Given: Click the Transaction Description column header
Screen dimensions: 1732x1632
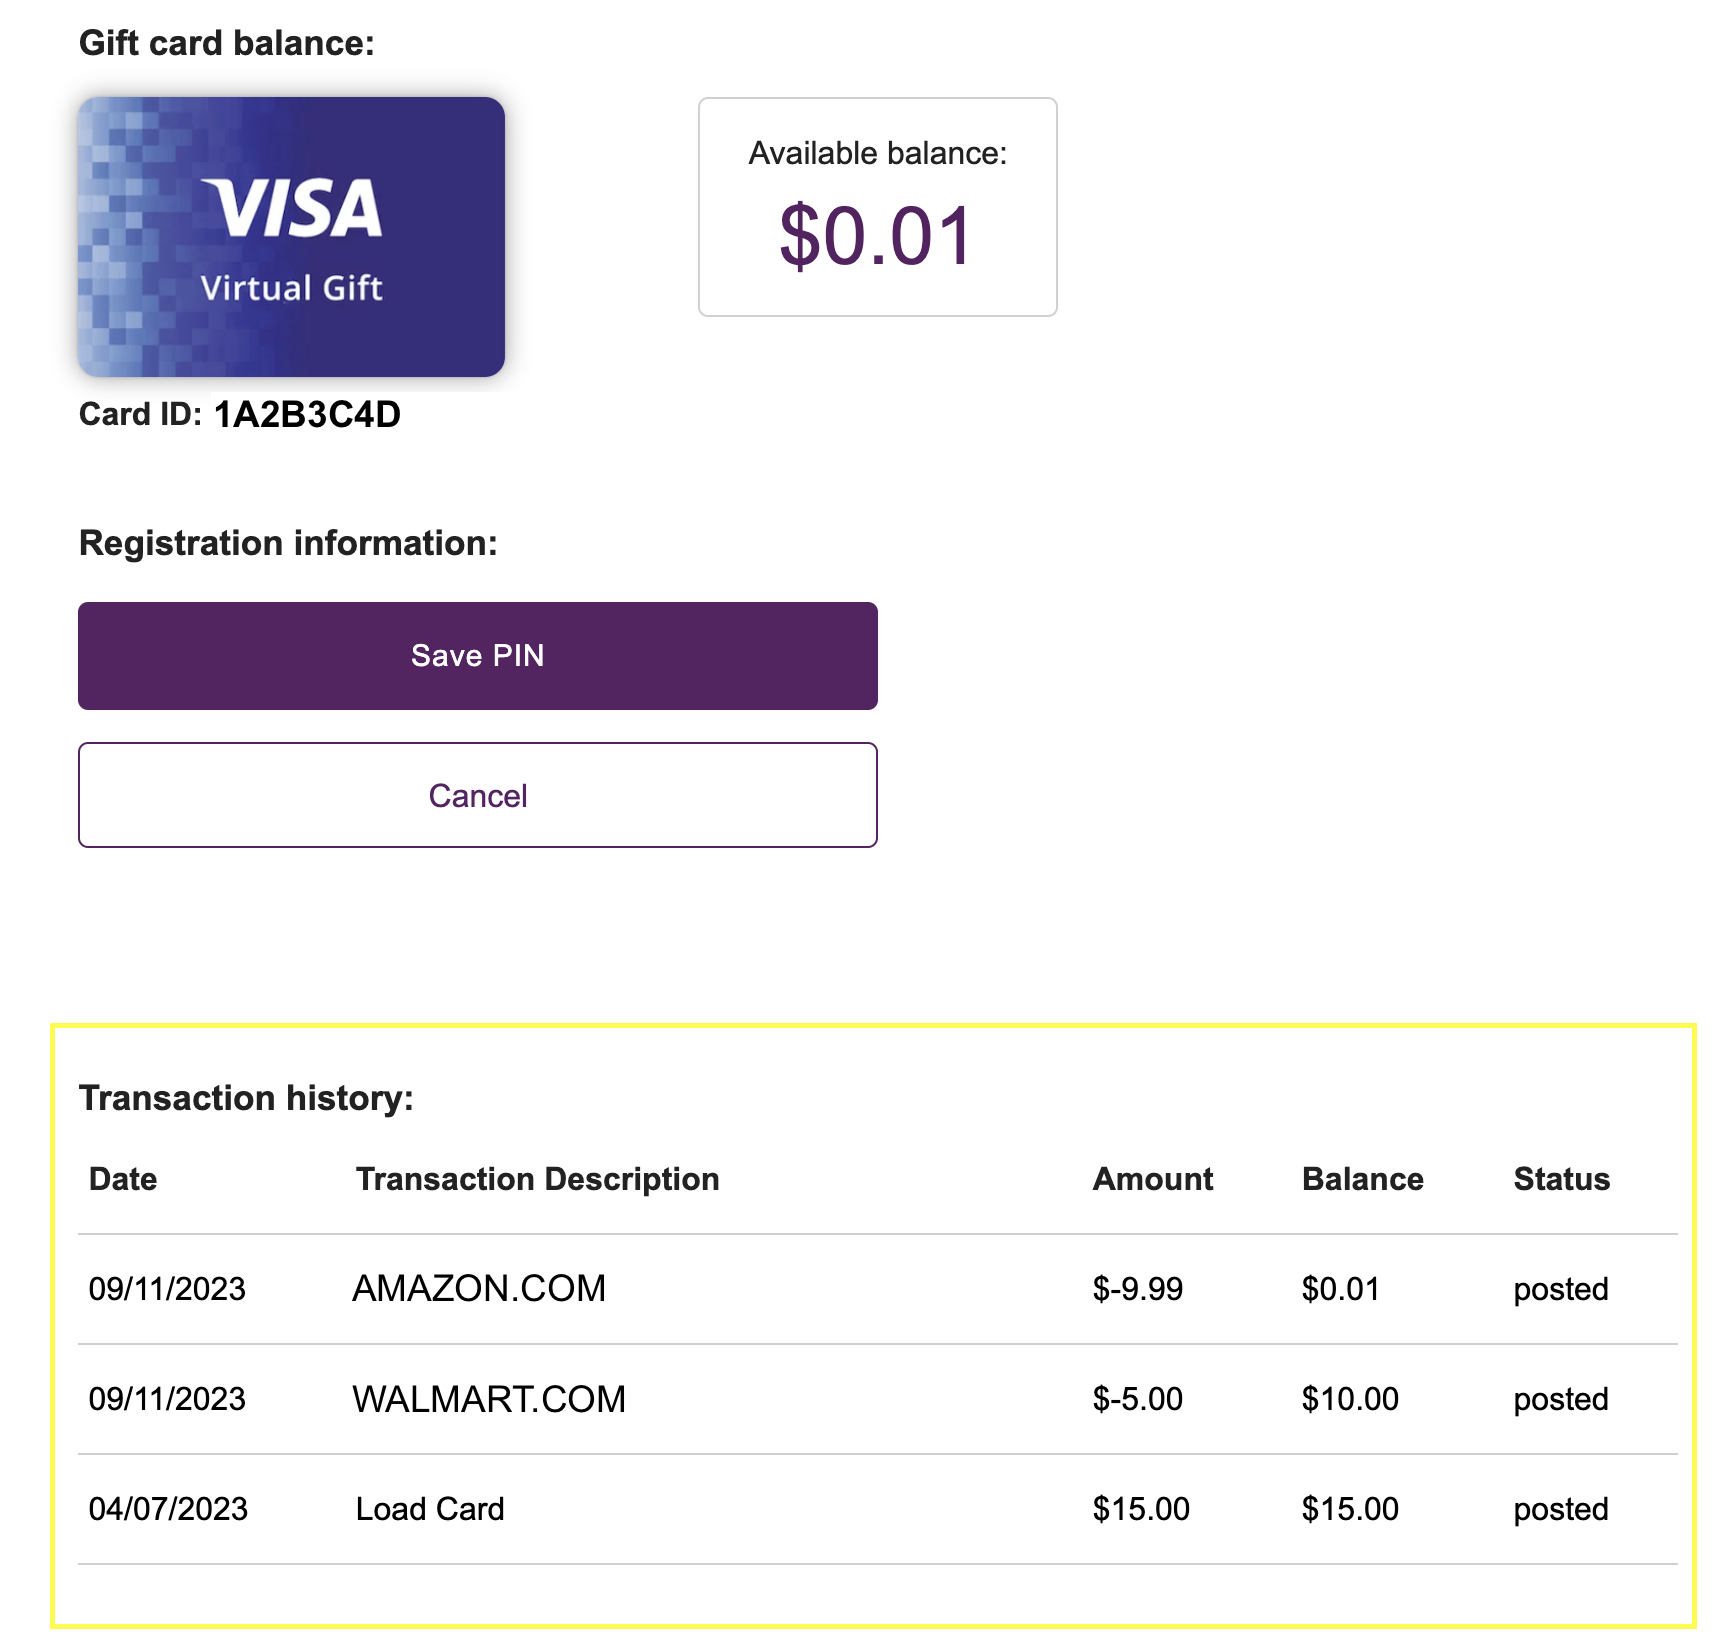Looking at the screenshot, I should tap(537, 1179).
